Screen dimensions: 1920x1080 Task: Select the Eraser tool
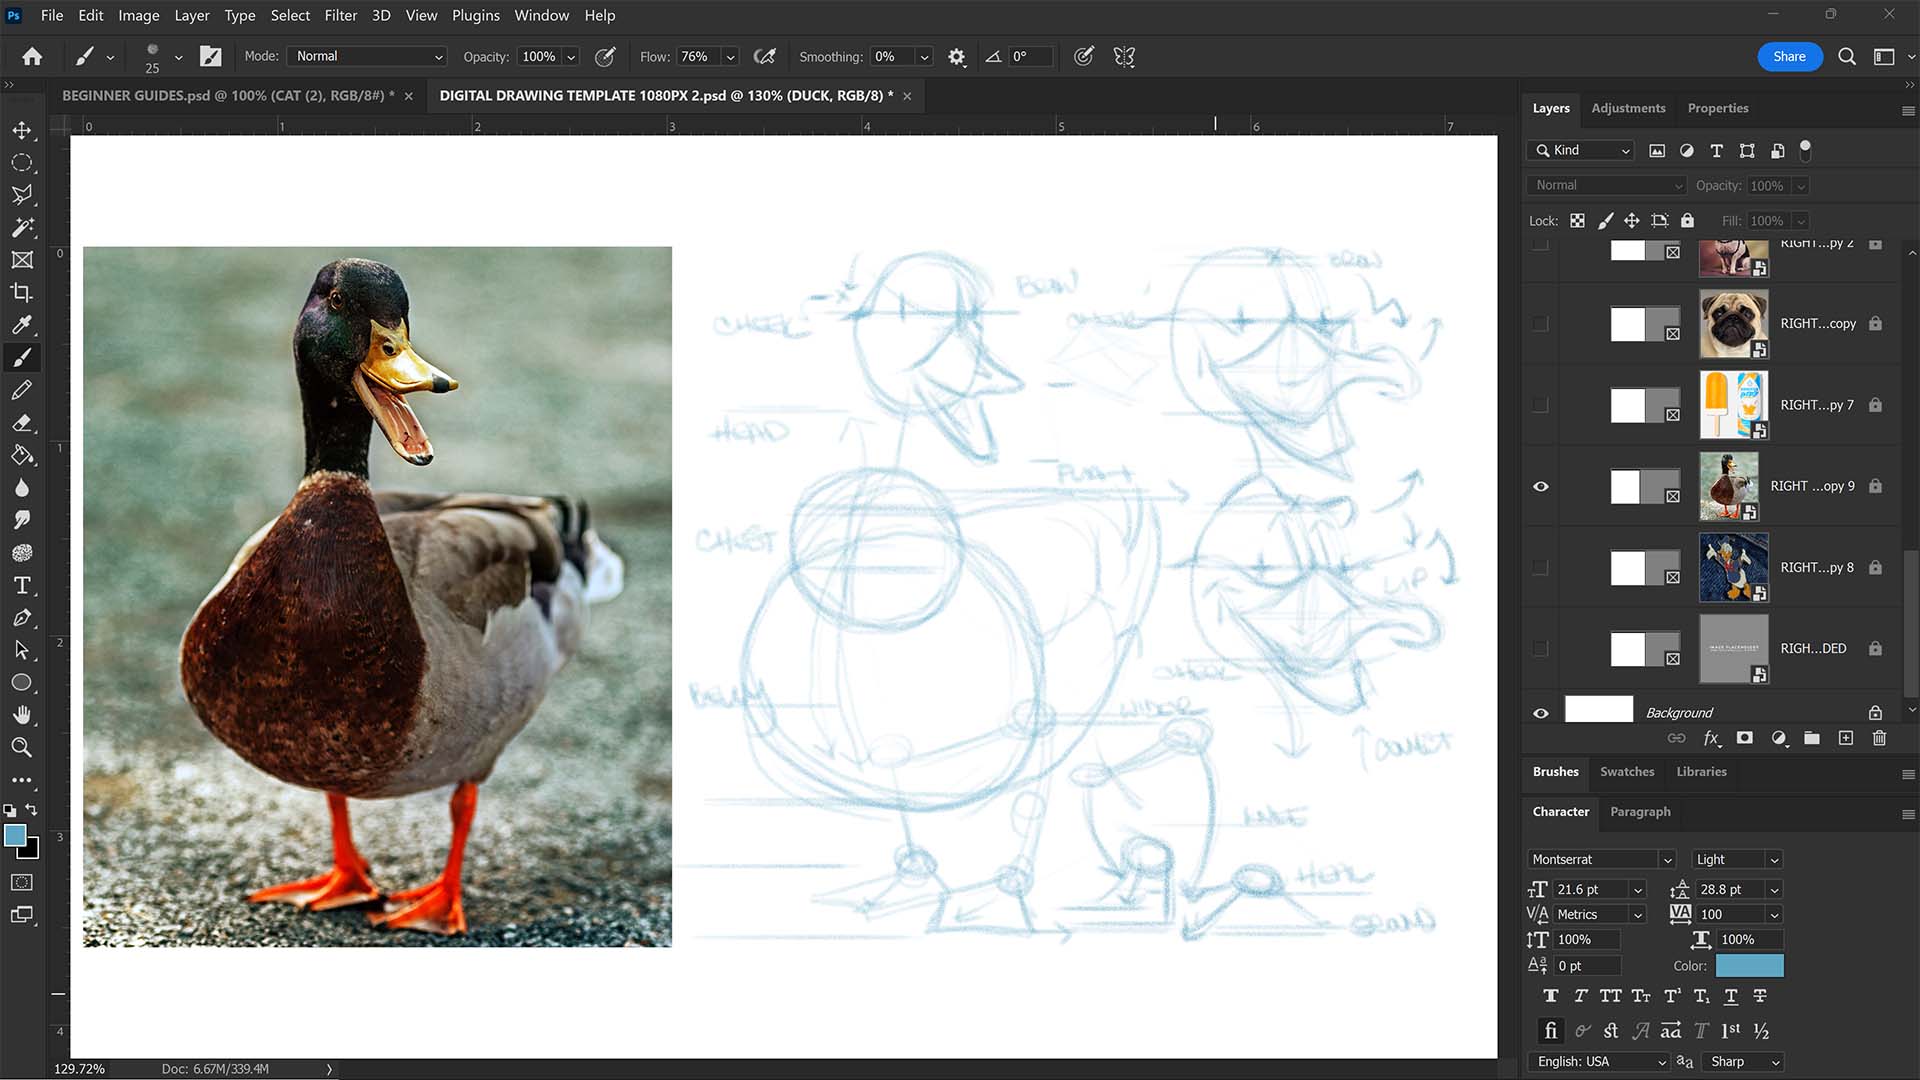click(x=22, y=422)
